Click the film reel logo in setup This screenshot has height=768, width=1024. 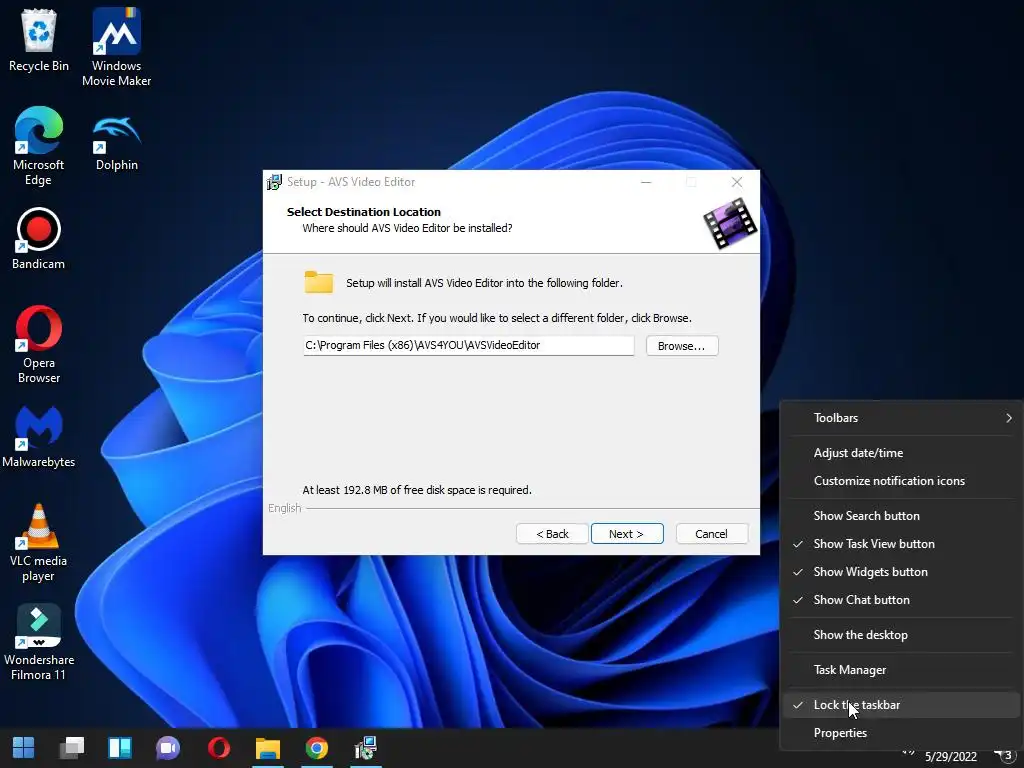729,224
